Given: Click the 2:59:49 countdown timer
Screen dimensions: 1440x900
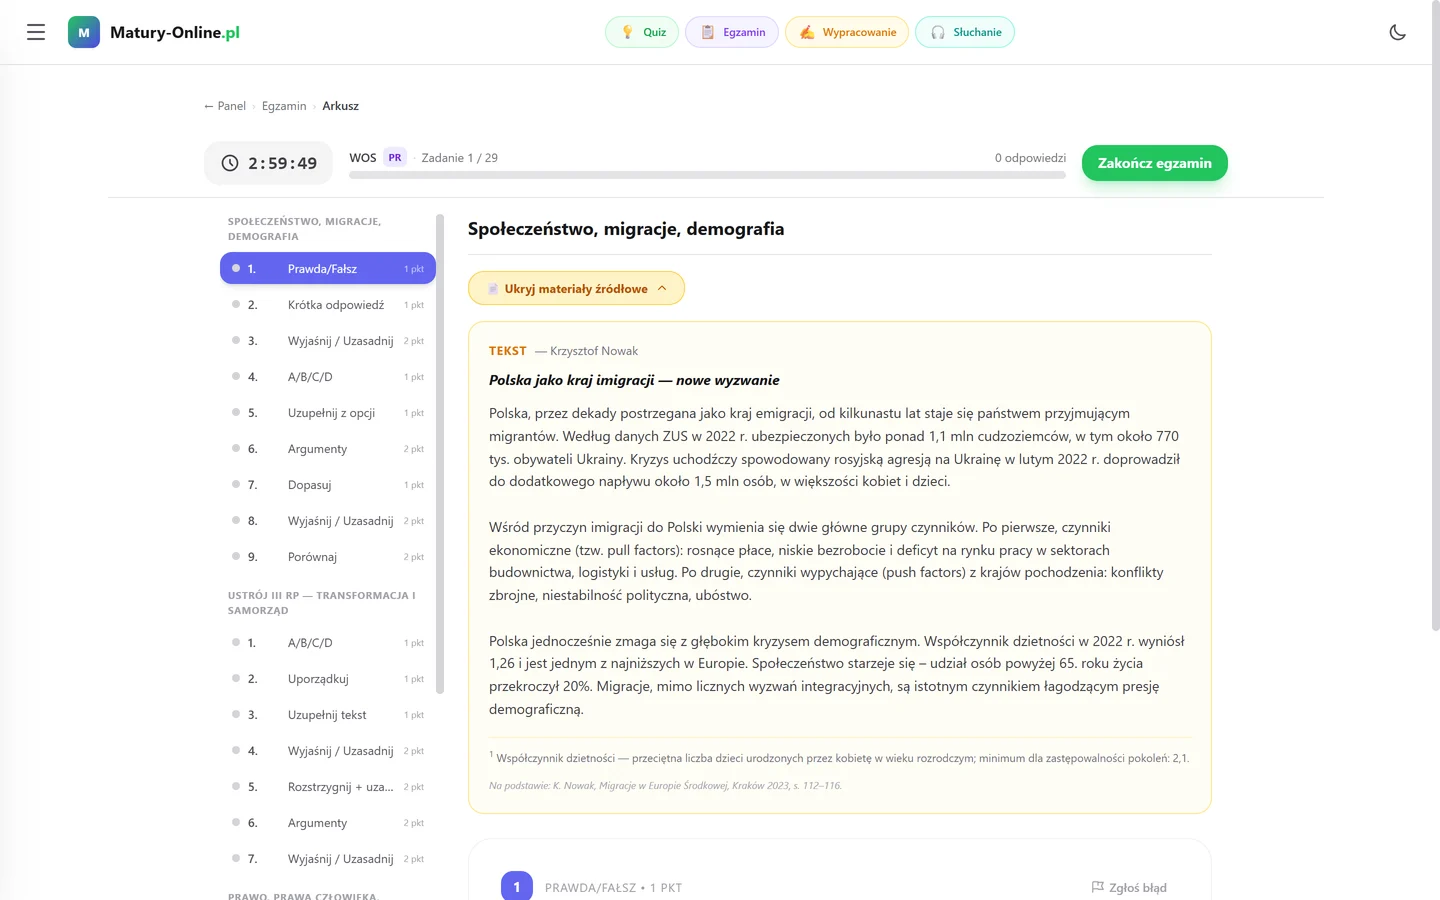Looking at the screenshot, I should click(x=269, y=163).
